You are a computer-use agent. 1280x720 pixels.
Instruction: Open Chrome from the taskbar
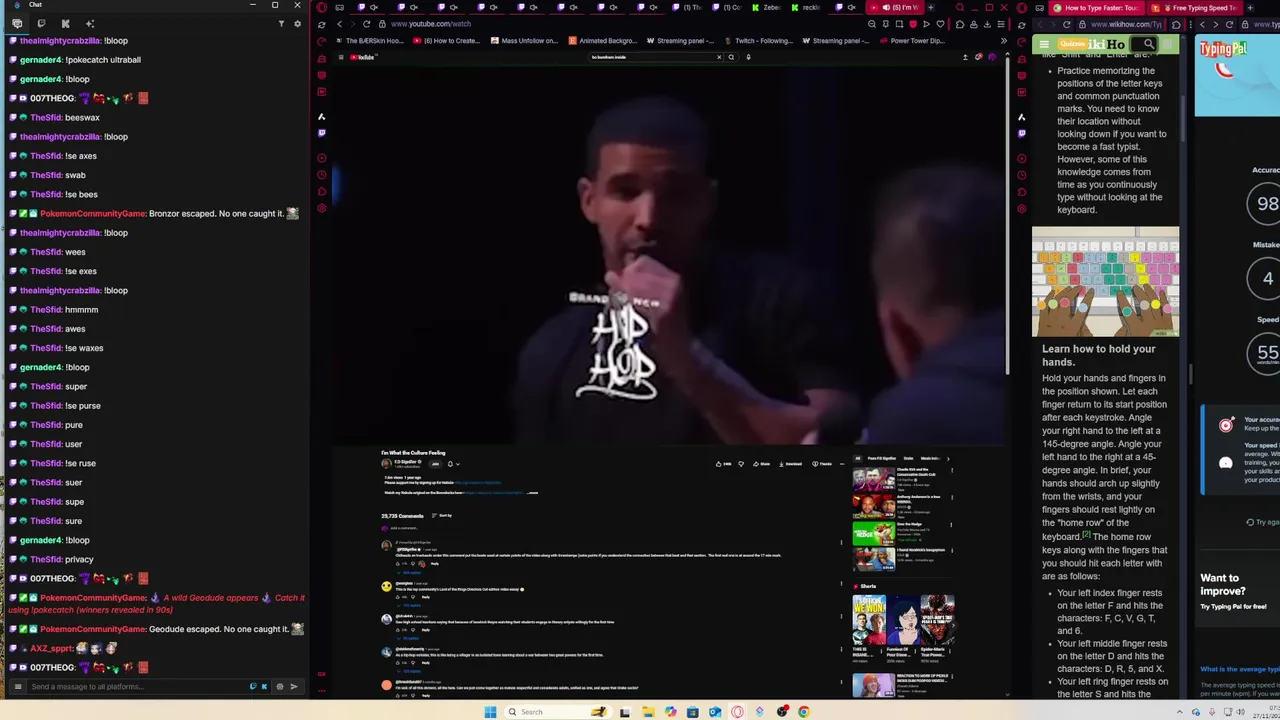(x=803, y=712)
